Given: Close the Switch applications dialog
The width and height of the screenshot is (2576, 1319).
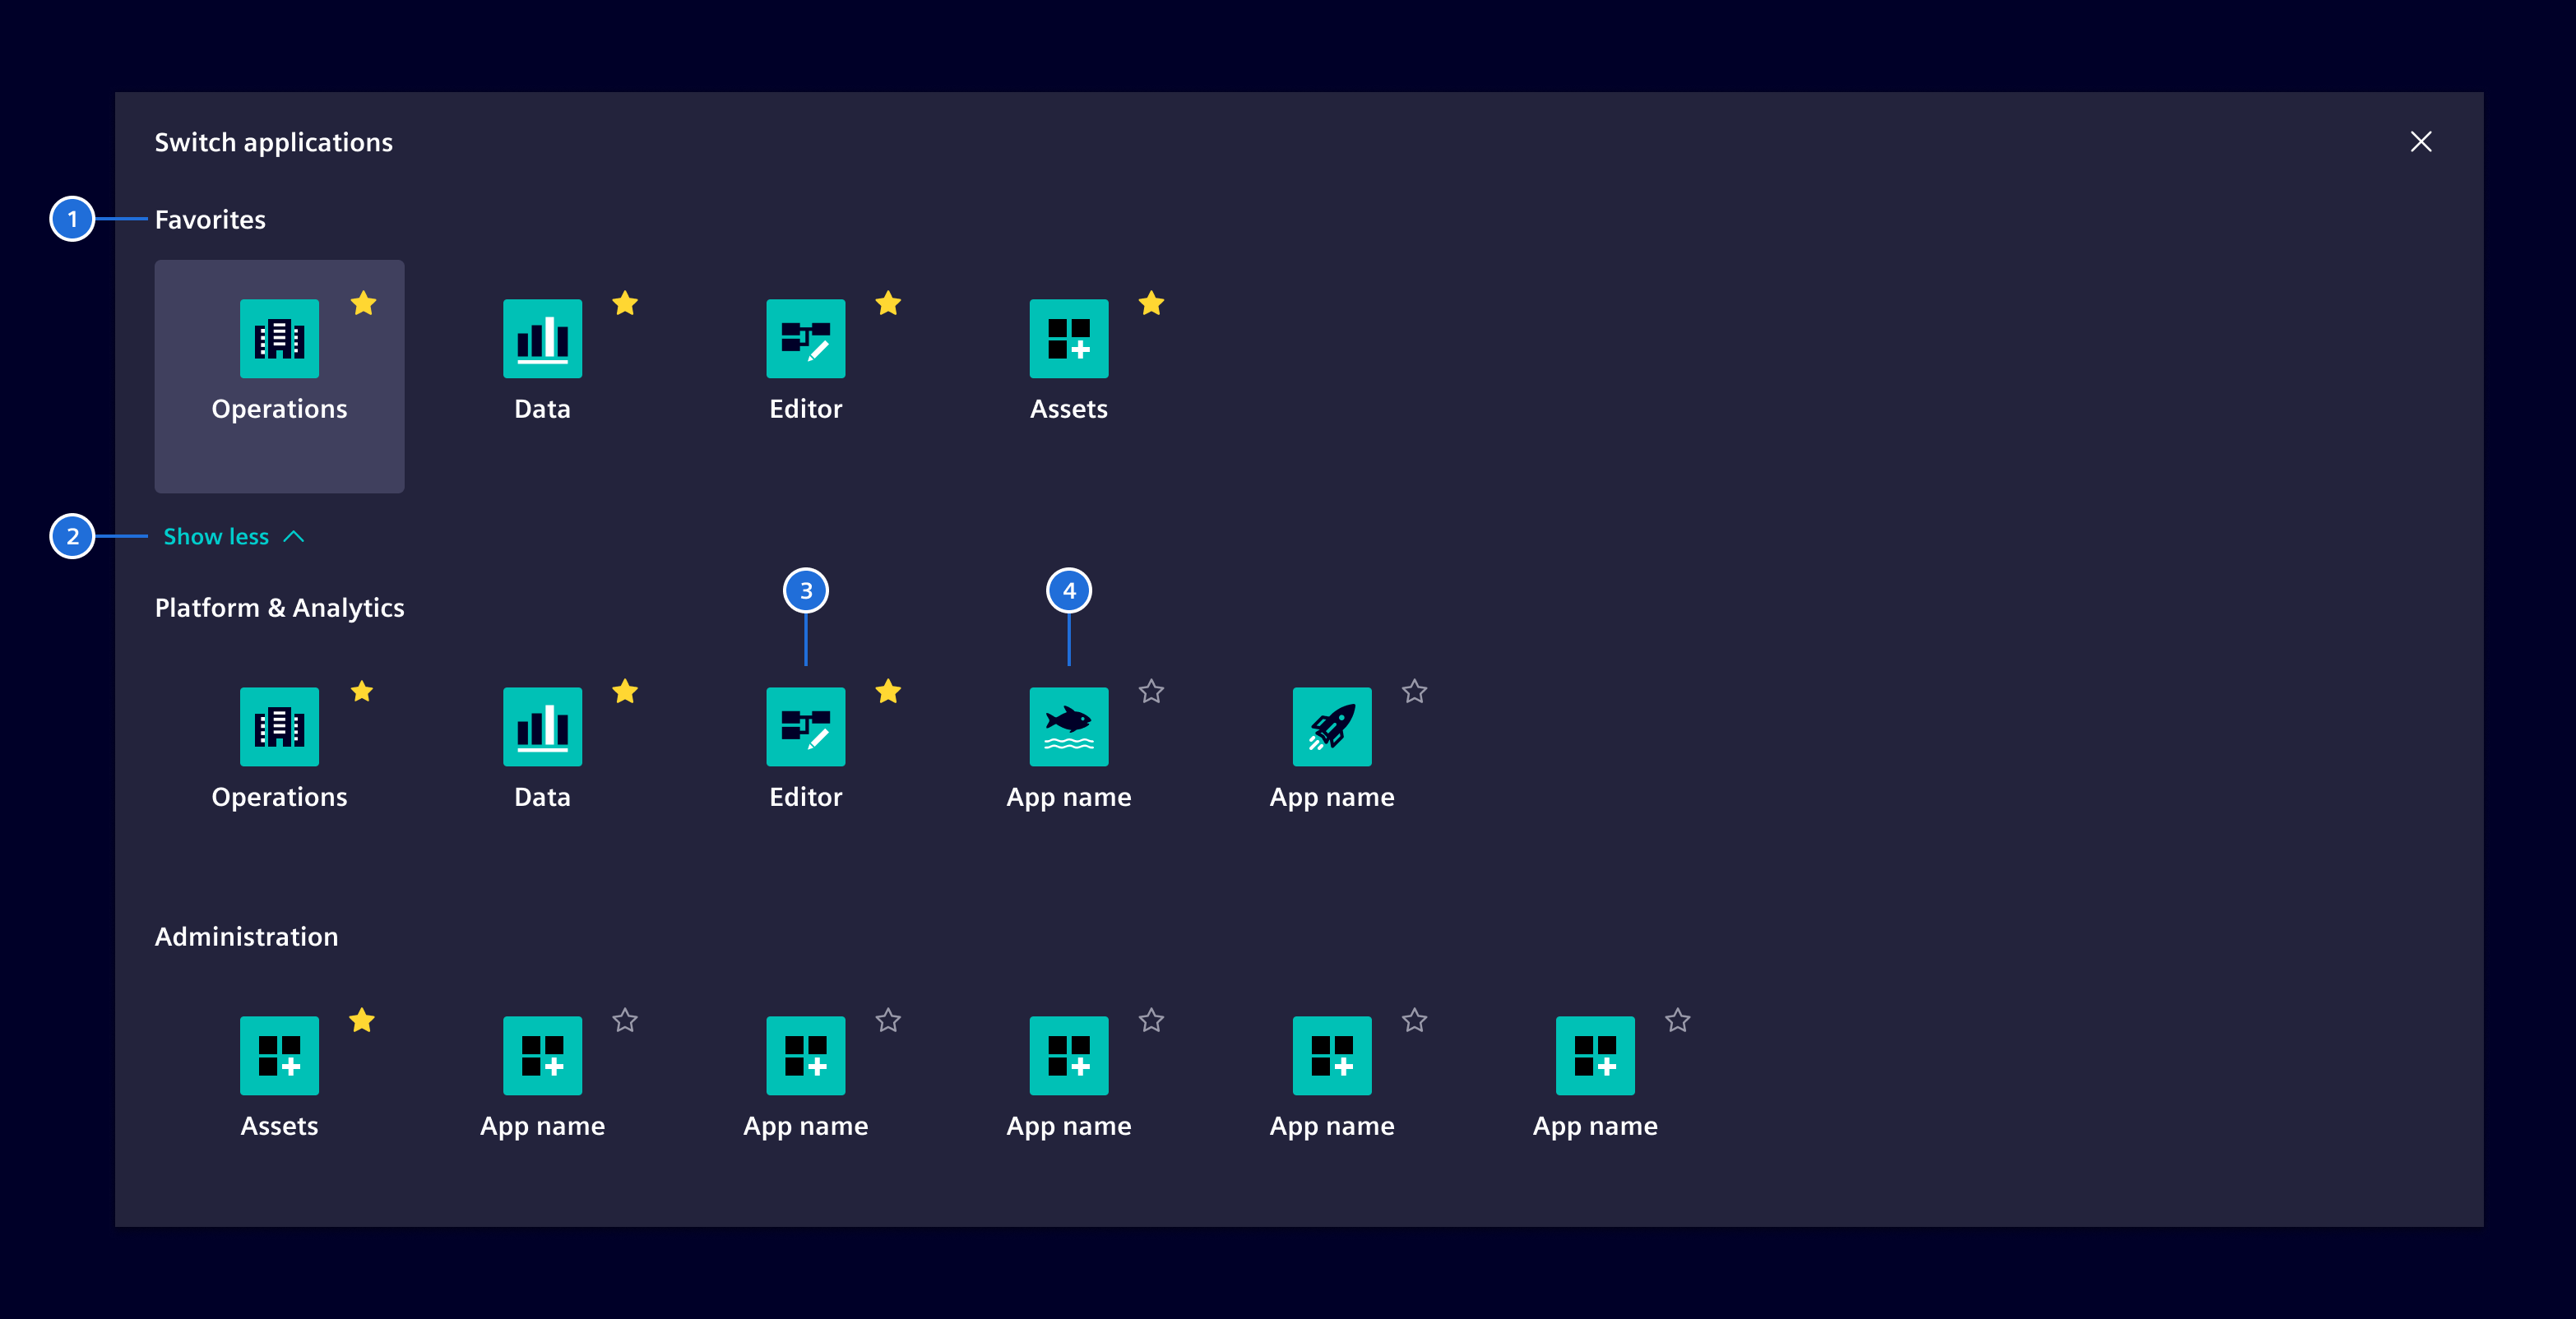Looking at the screenshot, I should pos(2420,142).
